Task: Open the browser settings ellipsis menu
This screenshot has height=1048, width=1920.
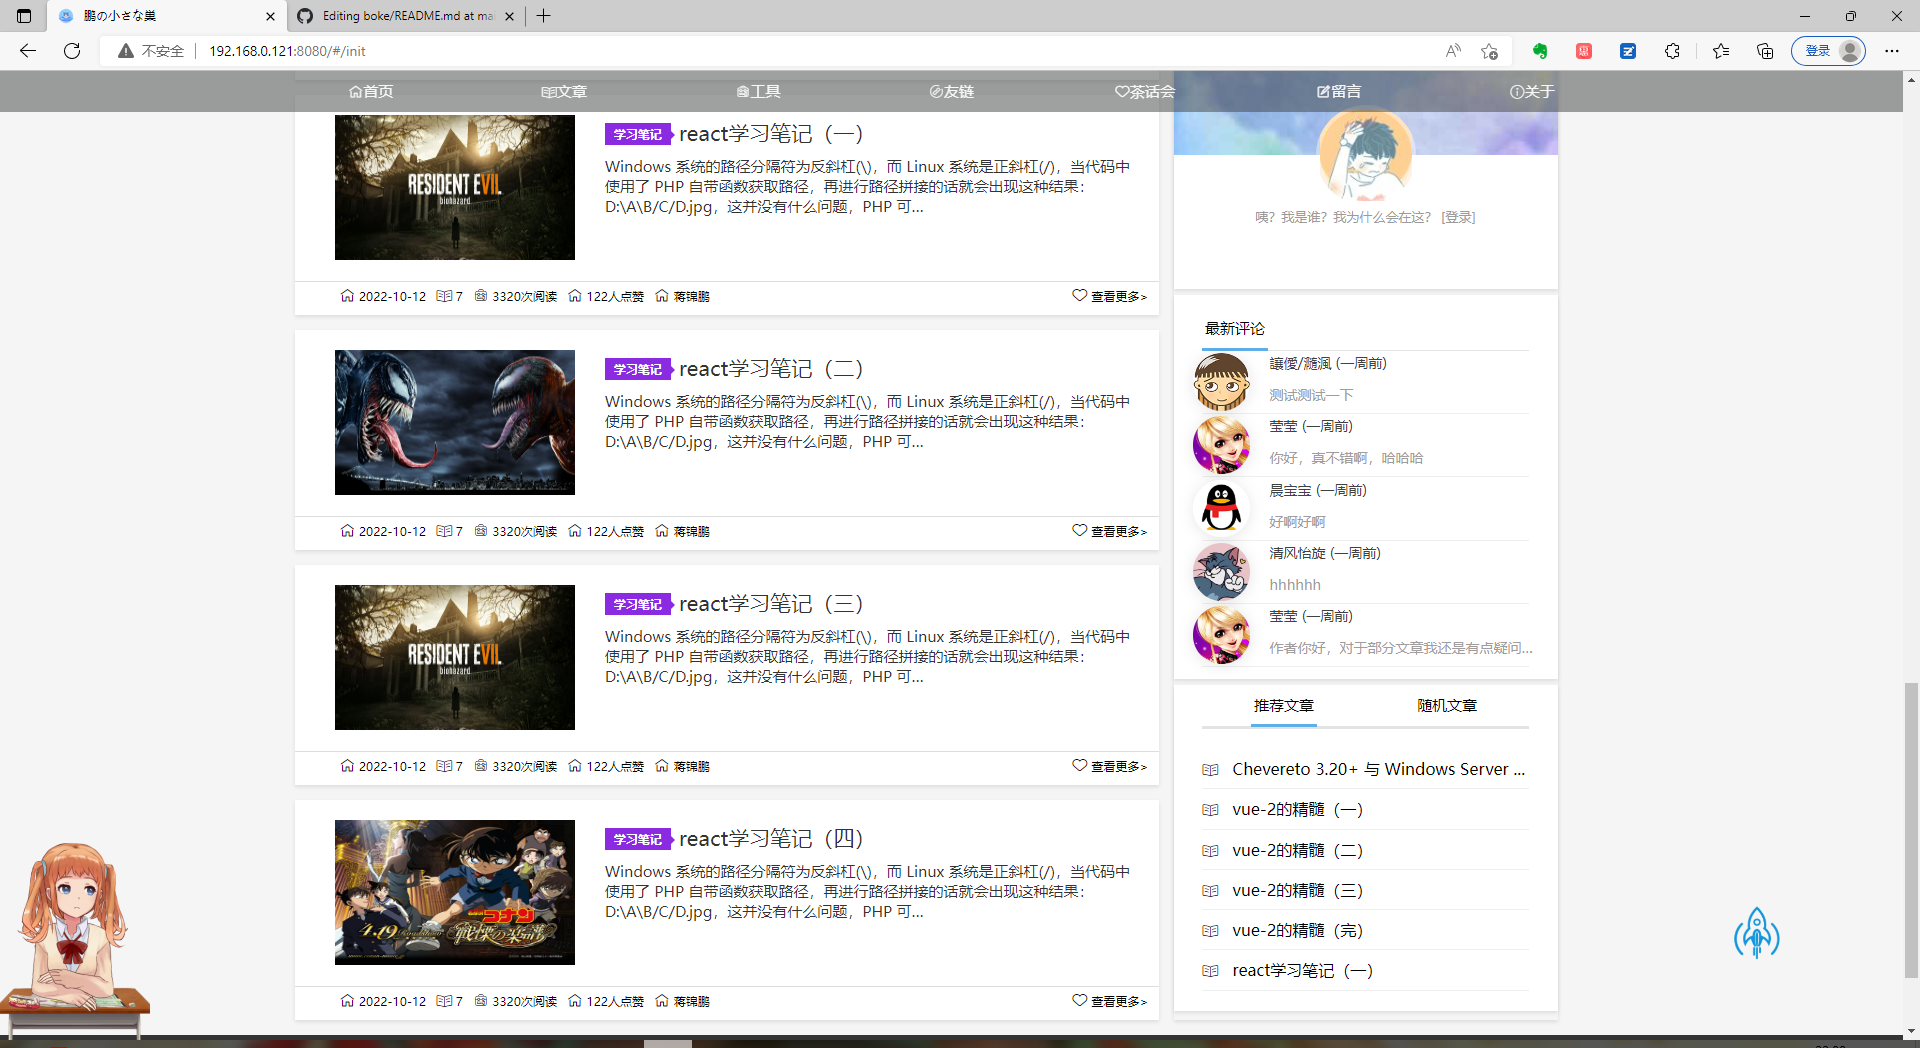Action: [x=1893, y=50]
